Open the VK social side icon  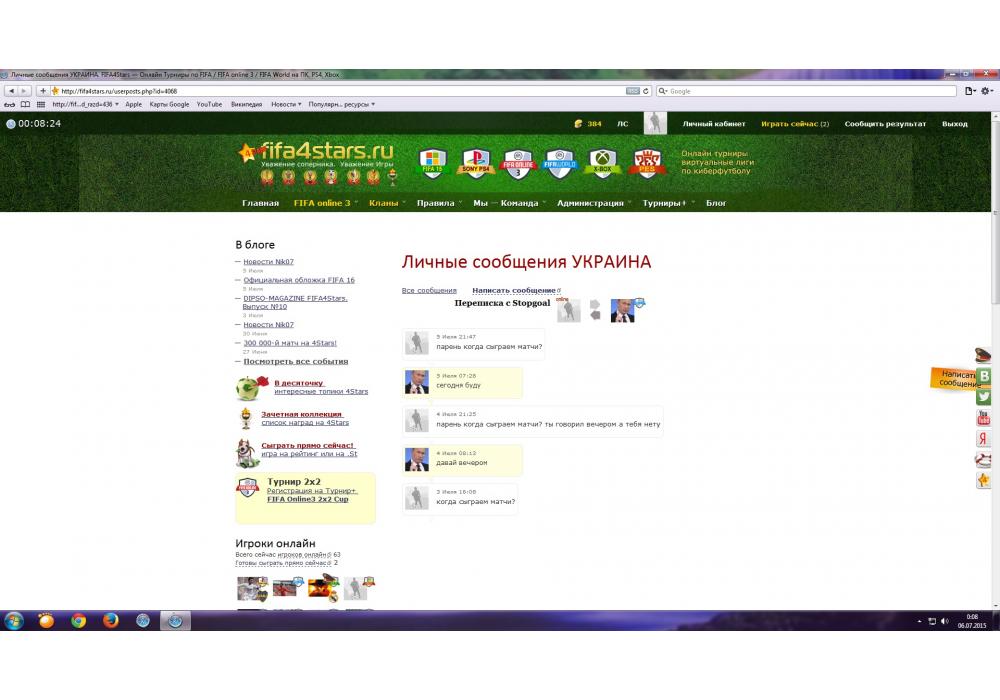[x=984, y=376]
